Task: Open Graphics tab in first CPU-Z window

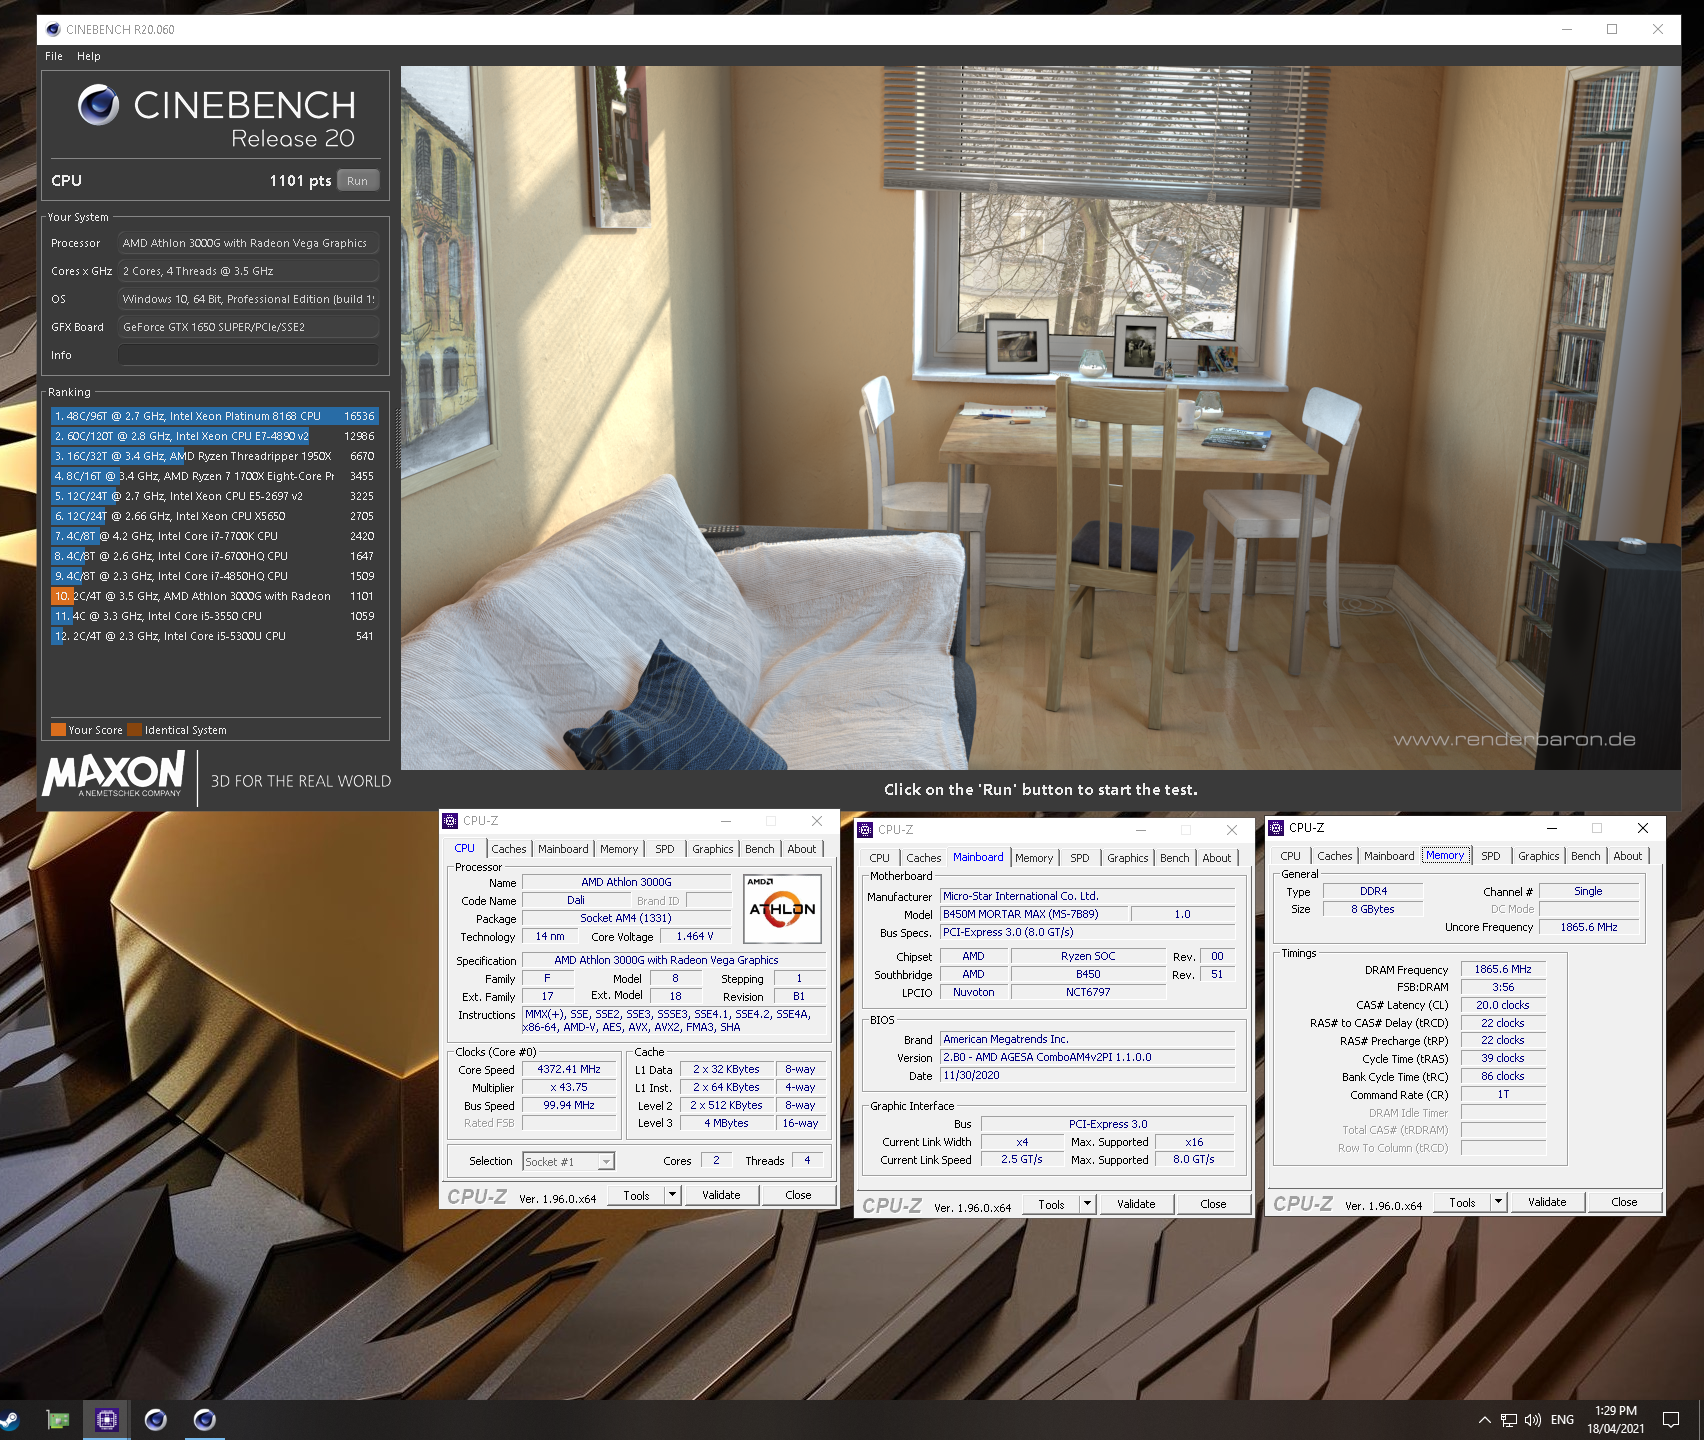Action: (x=713, y=849)
